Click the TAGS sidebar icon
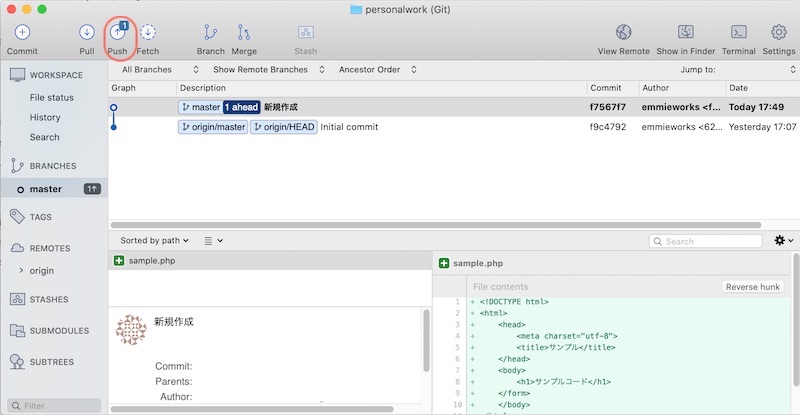 pos(17,216)
